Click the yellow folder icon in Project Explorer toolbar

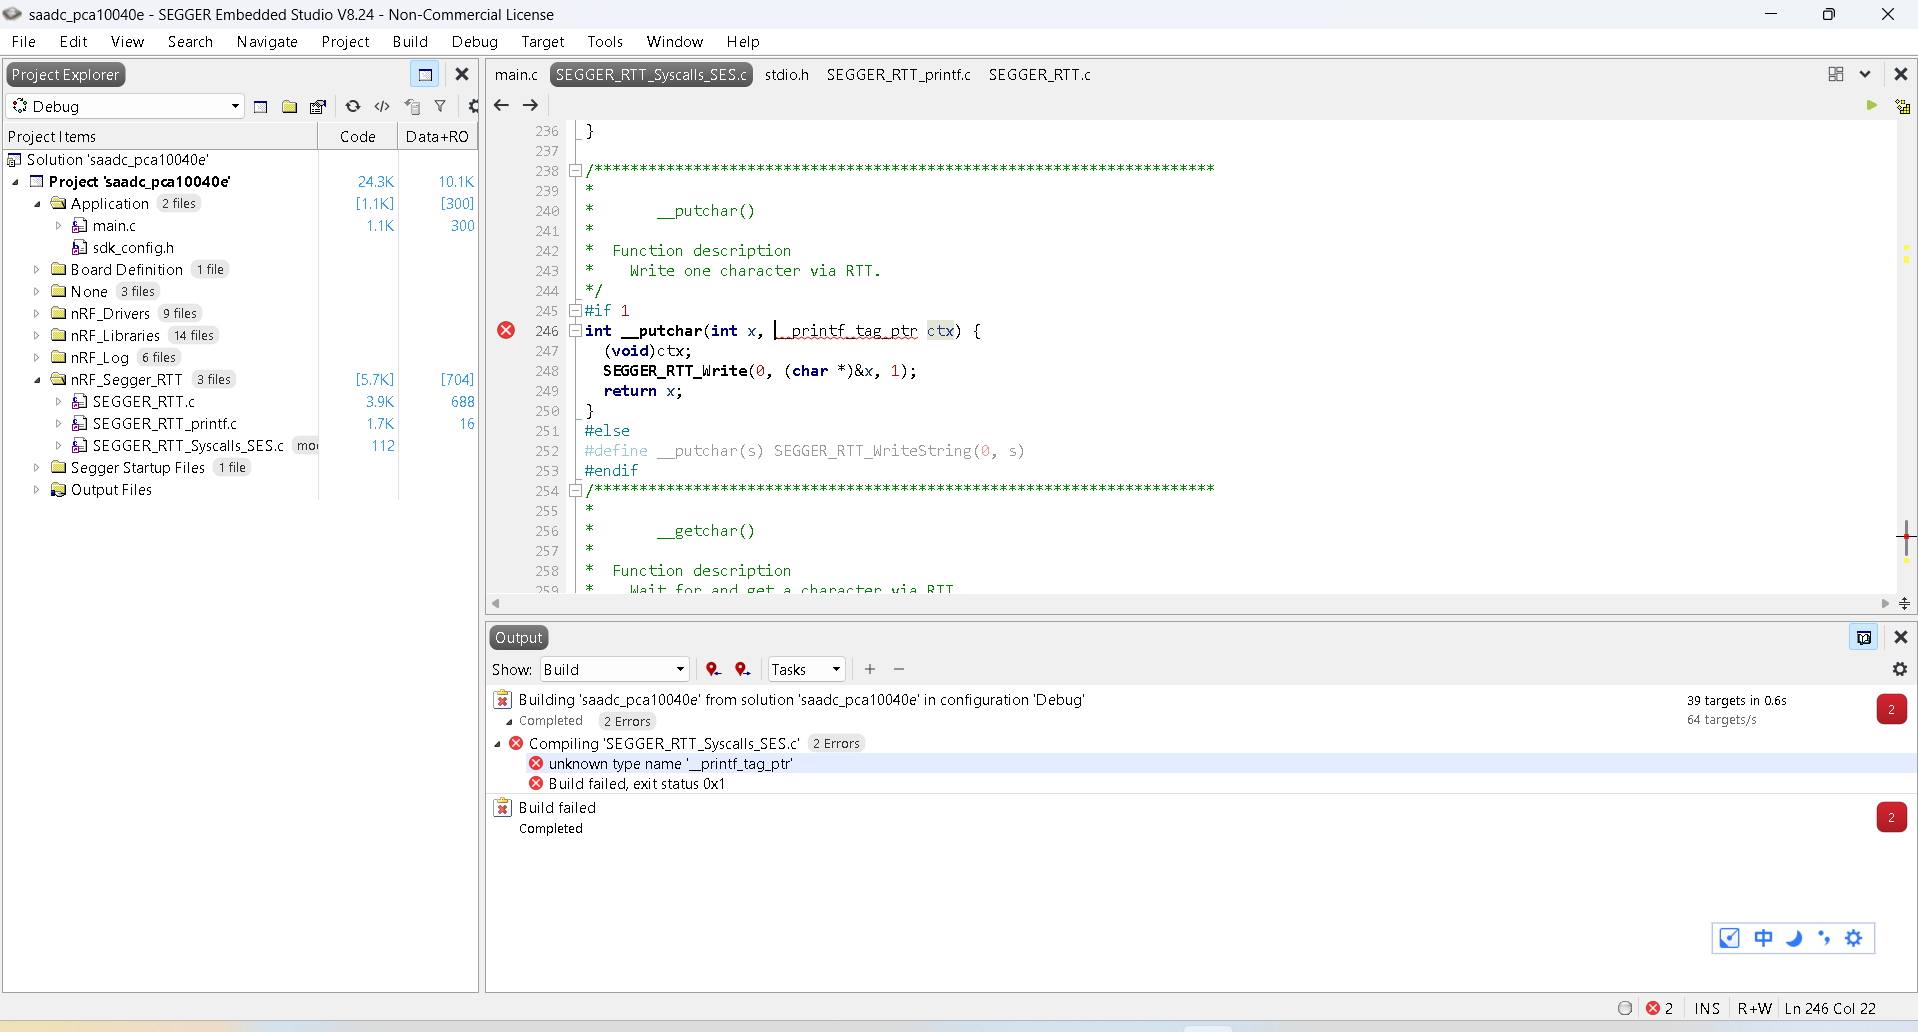(x=289, y=107)
